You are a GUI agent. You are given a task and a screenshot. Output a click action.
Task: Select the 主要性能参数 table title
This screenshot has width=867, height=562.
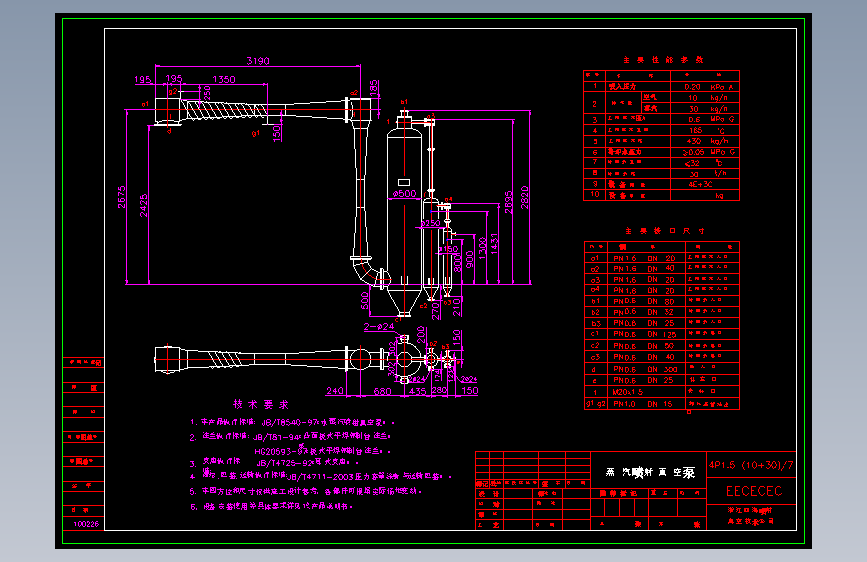point(663,60)
